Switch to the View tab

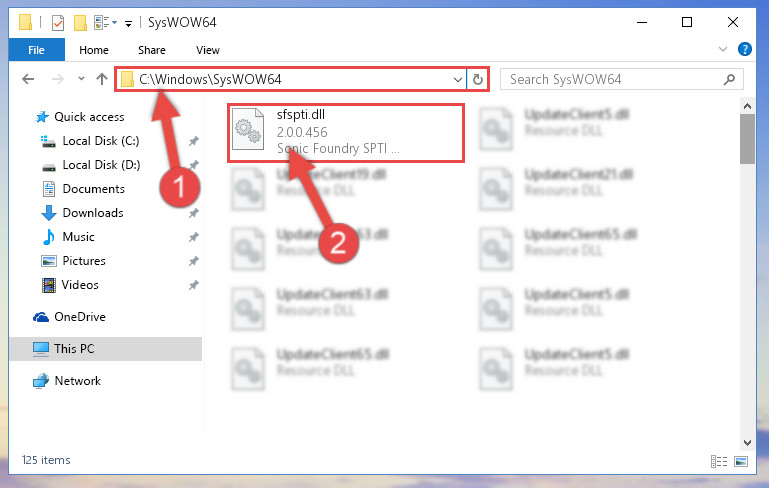[x=207, y=50]
